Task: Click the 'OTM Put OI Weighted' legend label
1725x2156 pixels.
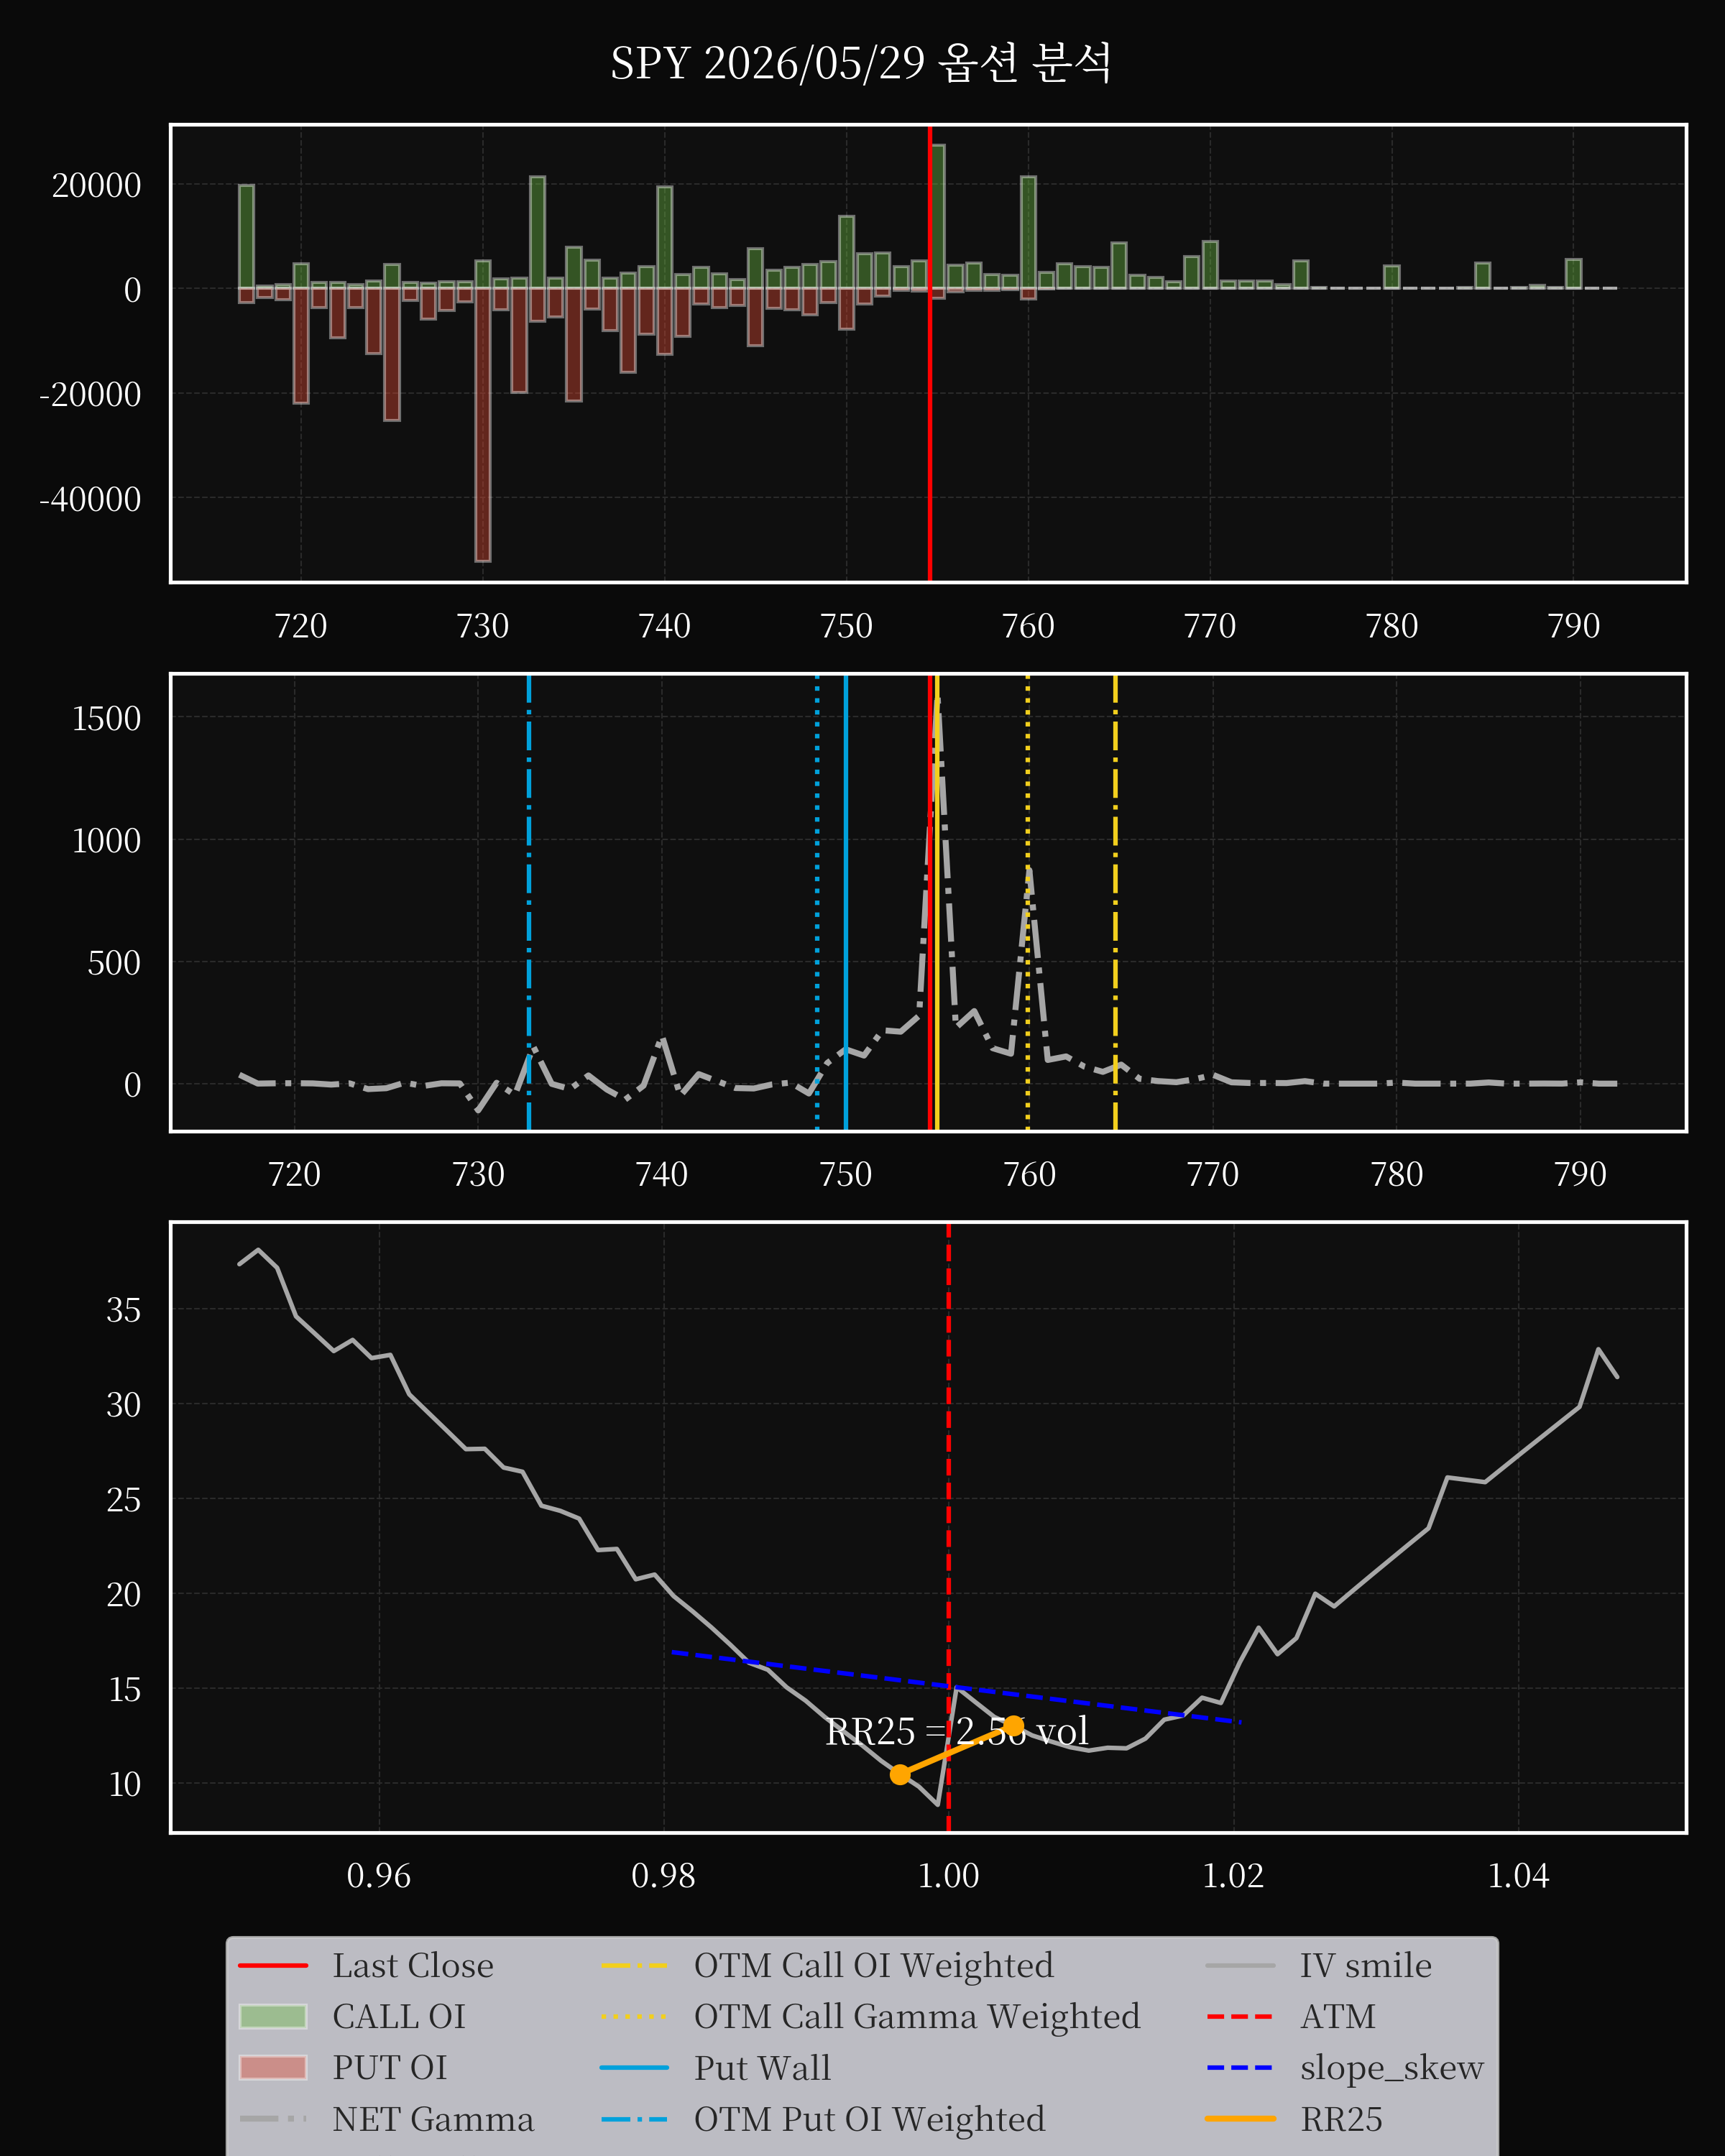Action: (x=870, y=2118)
